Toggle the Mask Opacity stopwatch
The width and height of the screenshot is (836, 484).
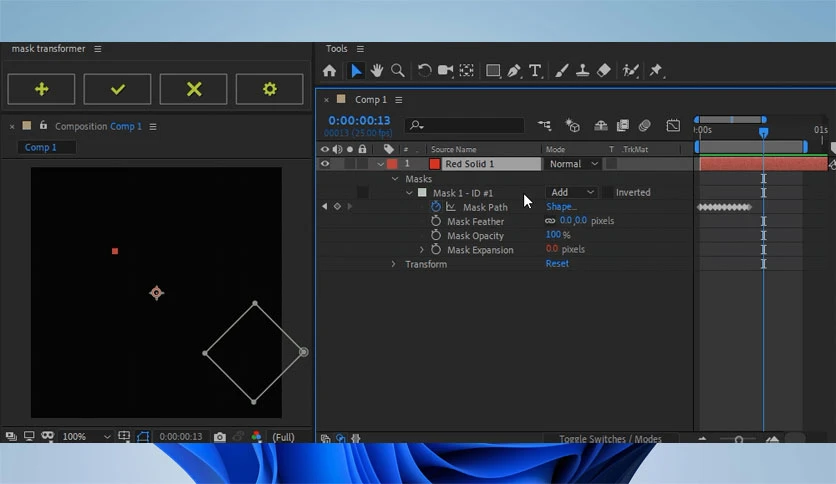(436, 236)
